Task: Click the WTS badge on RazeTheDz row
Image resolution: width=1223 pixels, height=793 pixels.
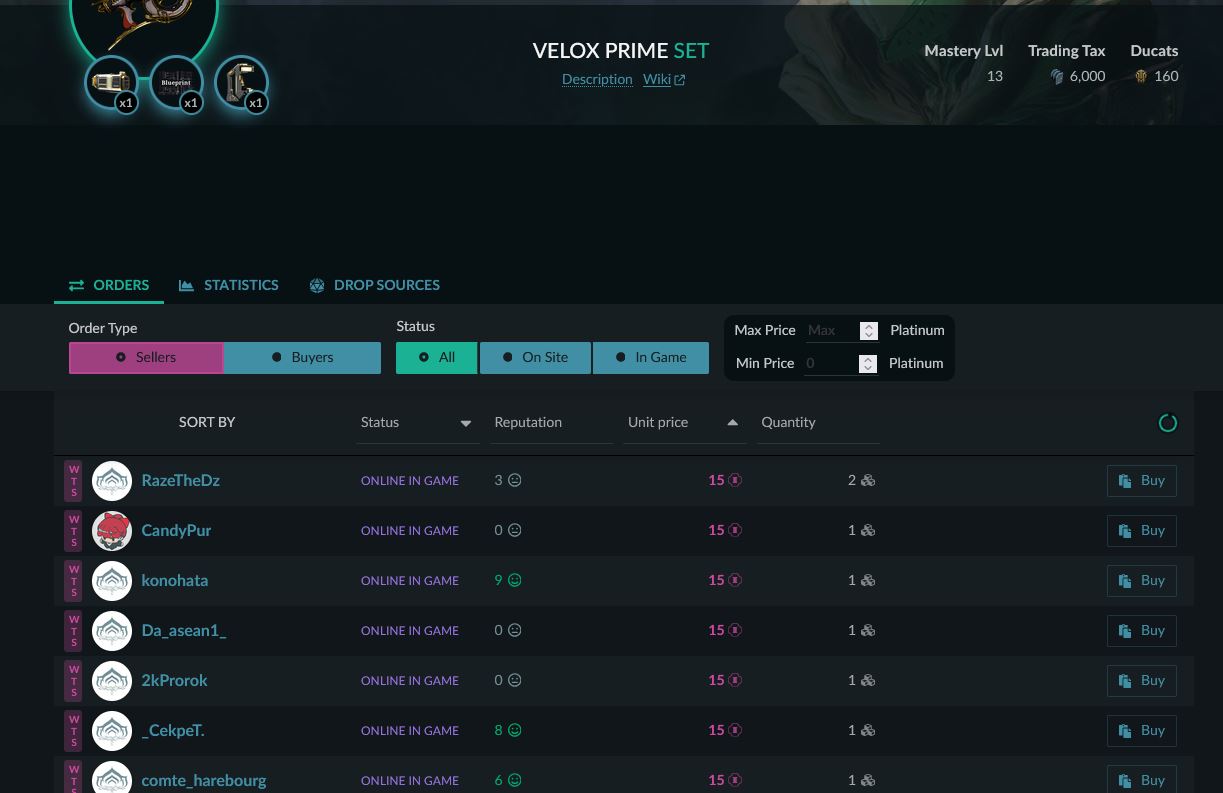Action: pyautogui.click(x=73, y=481)
